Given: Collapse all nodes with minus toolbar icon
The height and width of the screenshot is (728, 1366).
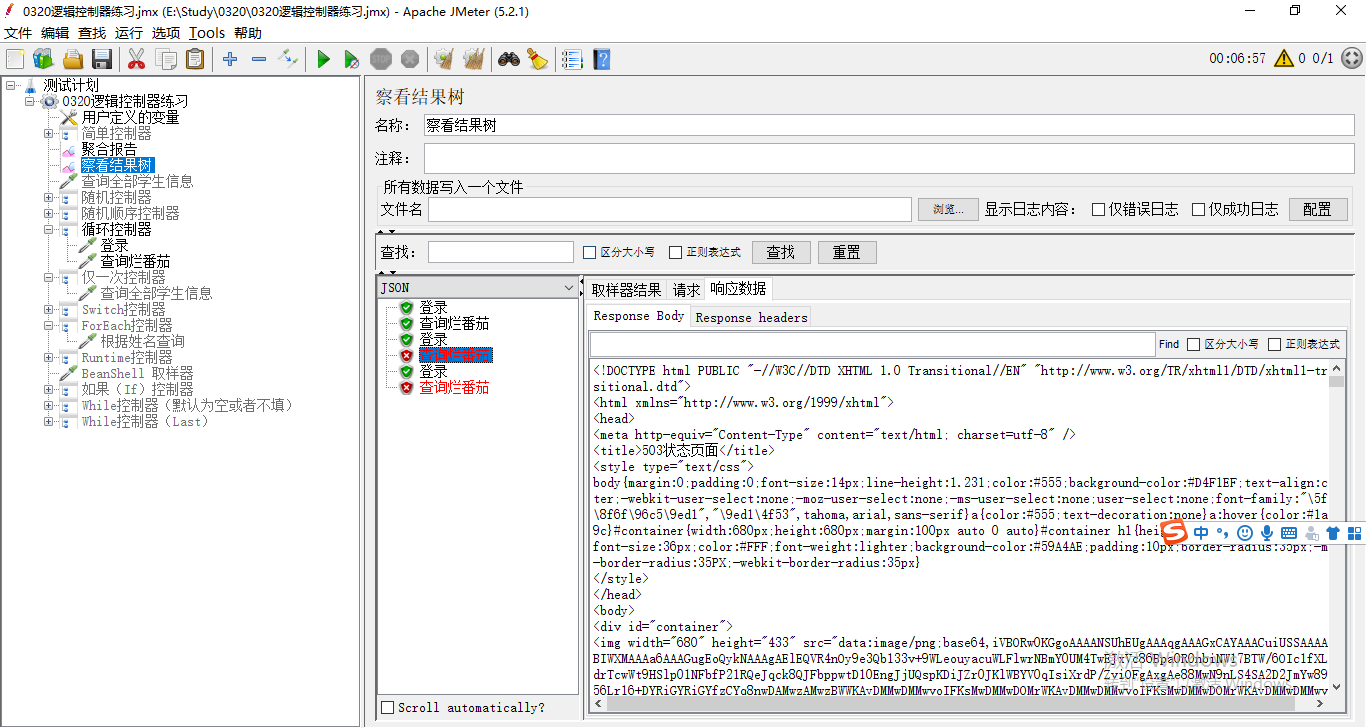Looking at the screenshot, I should (x=259, y=59).
